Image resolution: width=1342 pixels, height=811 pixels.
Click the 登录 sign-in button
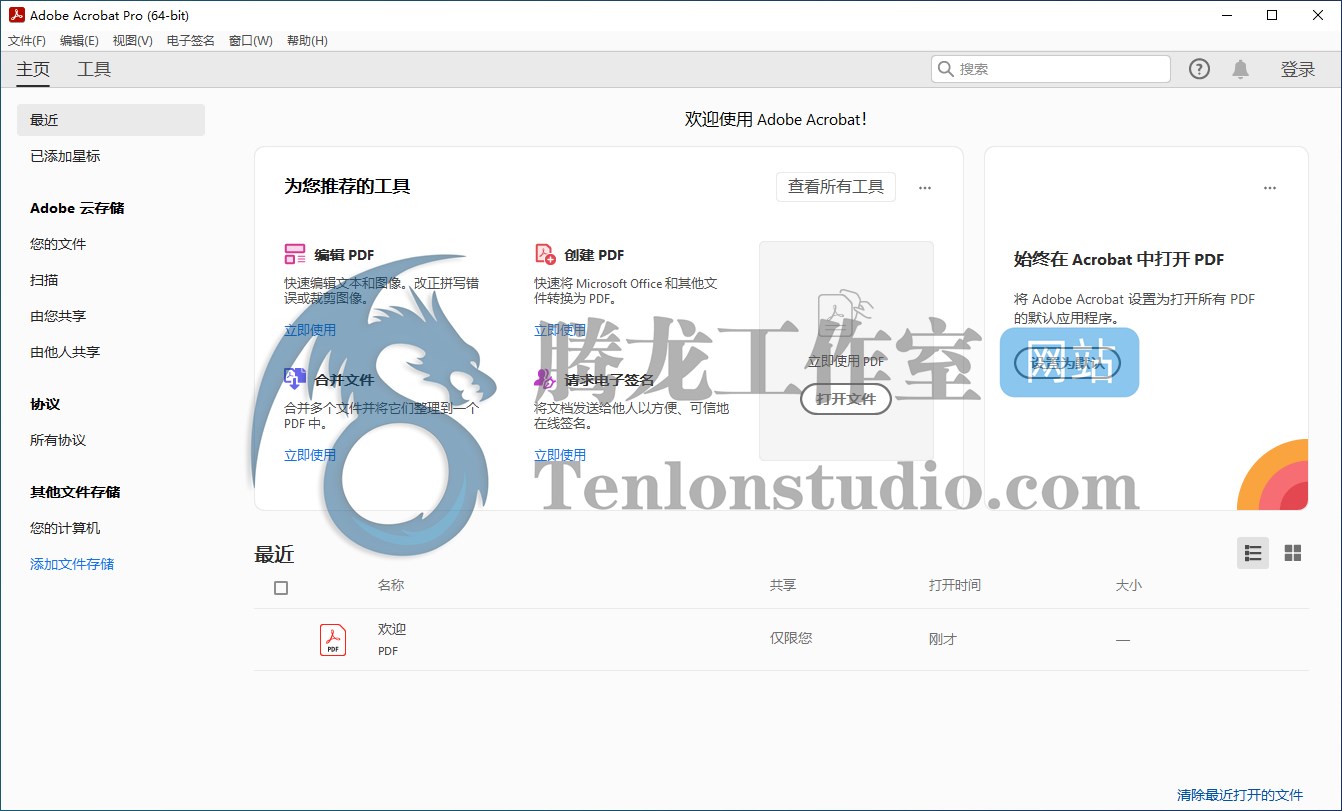pos(1298,69)
